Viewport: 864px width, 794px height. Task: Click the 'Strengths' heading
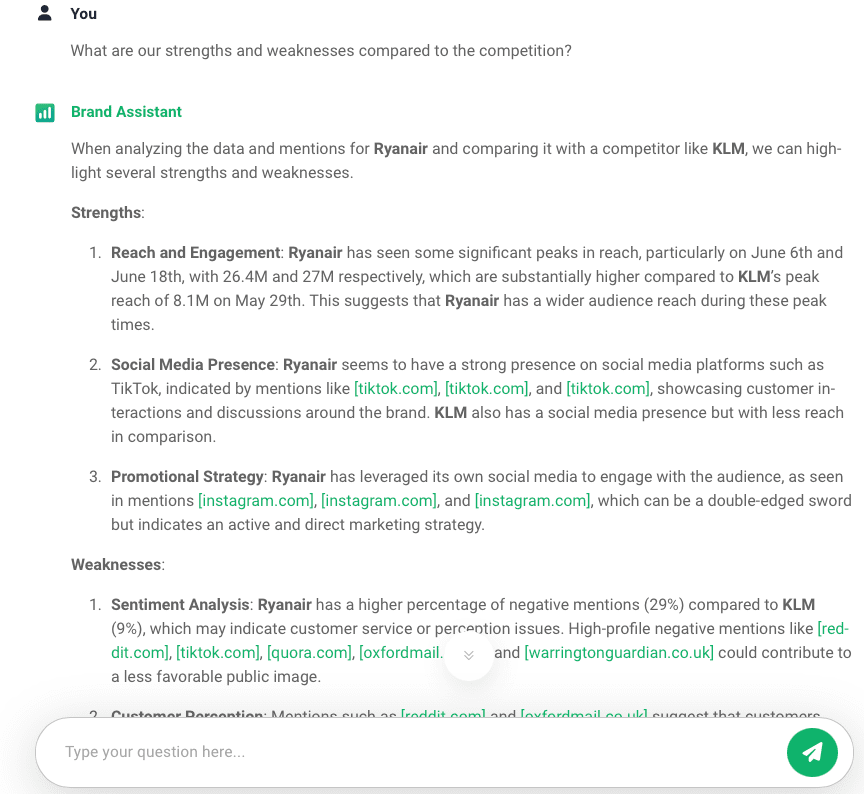pyautogui.click(x=106, y=213)
